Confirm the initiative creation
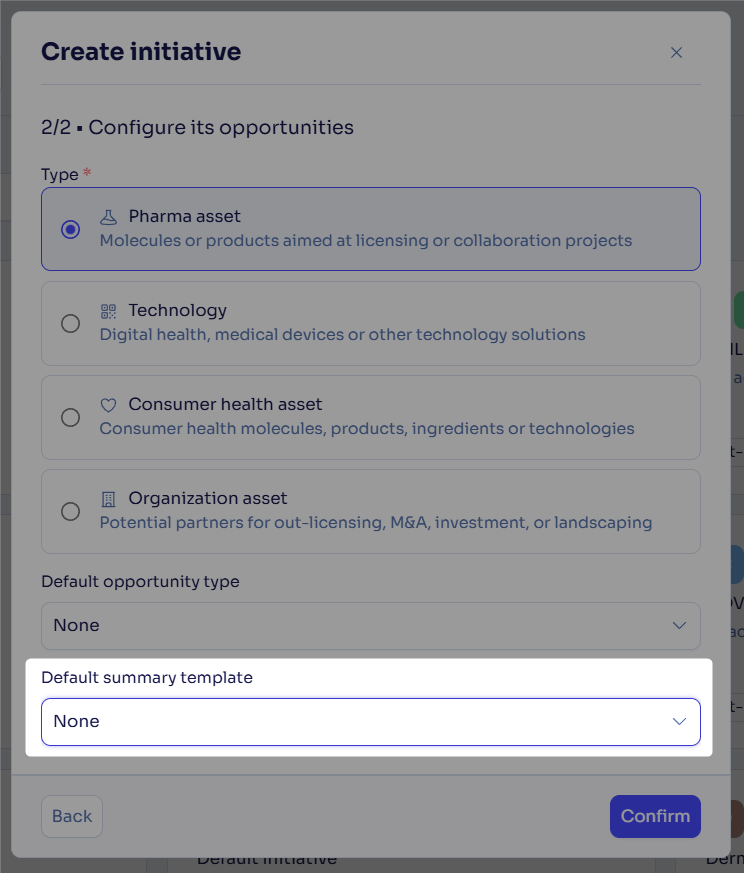This screenshot has height=873, width=744. pyautogui.click(x=655, y=816)
